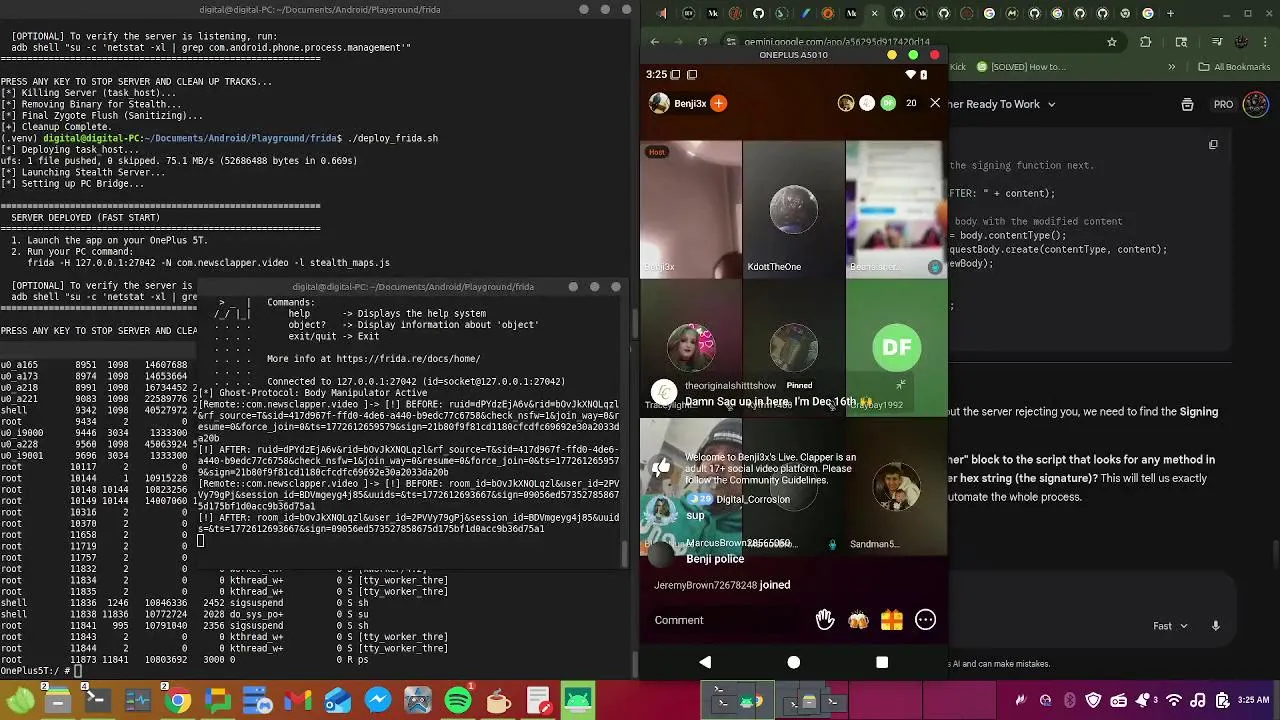The height and width of the screenshot is (720, 1280).
Task: Select the stealth_maps.js frida command line
Action: click(208, 263)
